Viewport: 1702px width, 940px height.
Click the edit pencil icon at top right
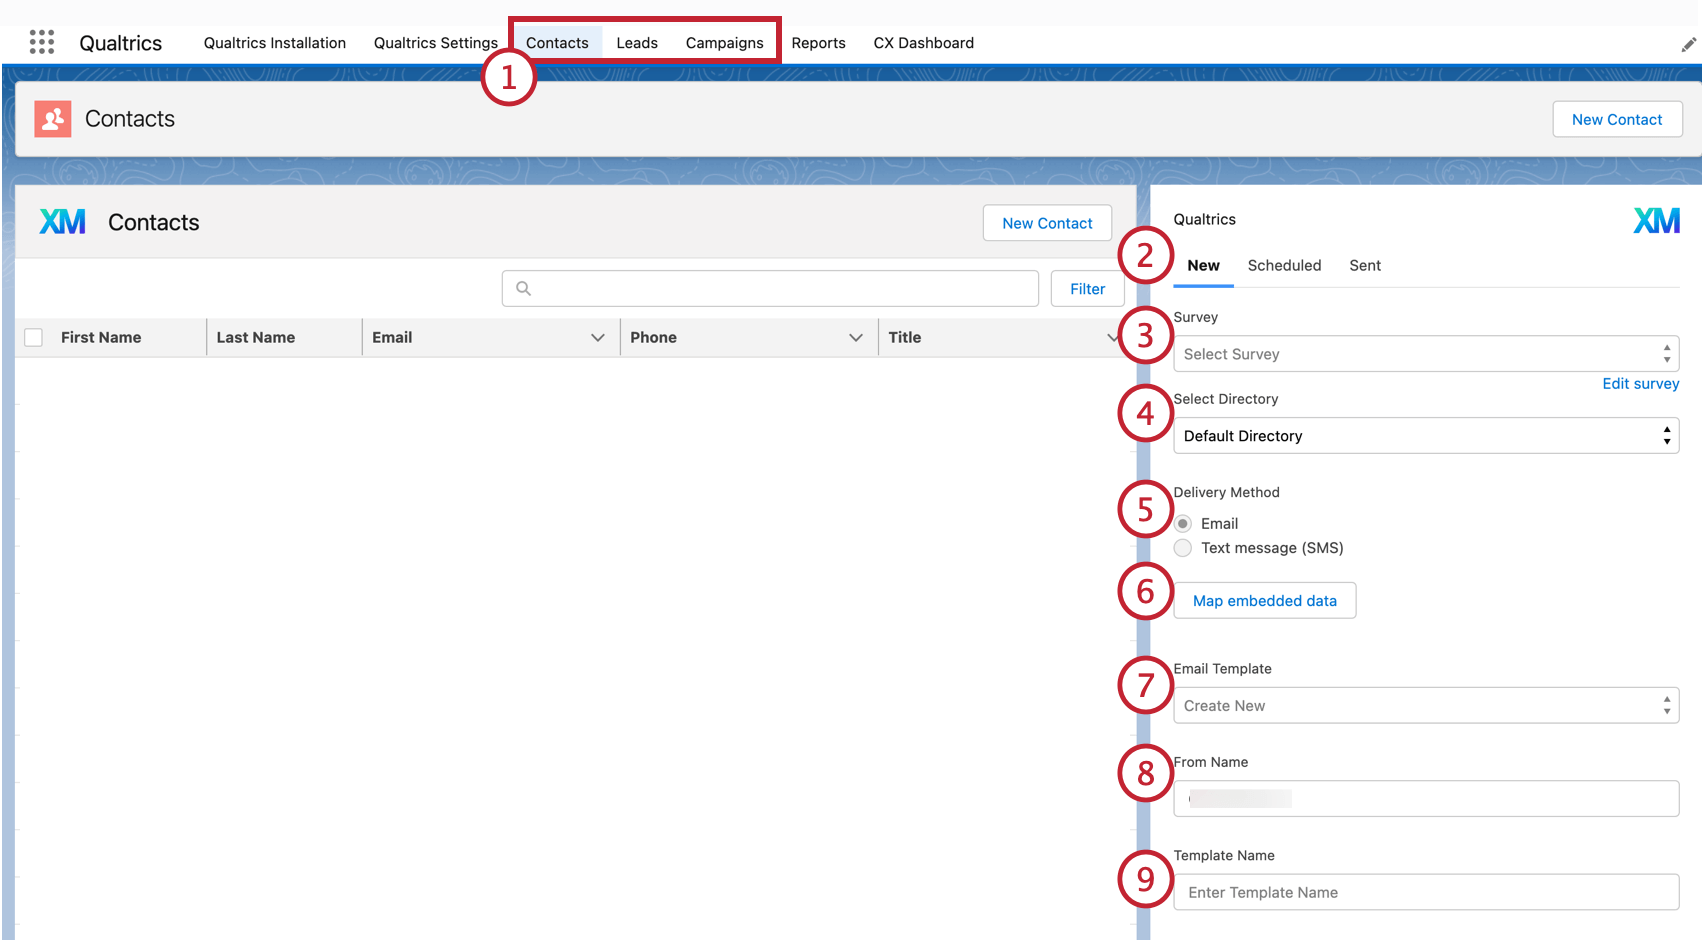[x=1688, y=44]
